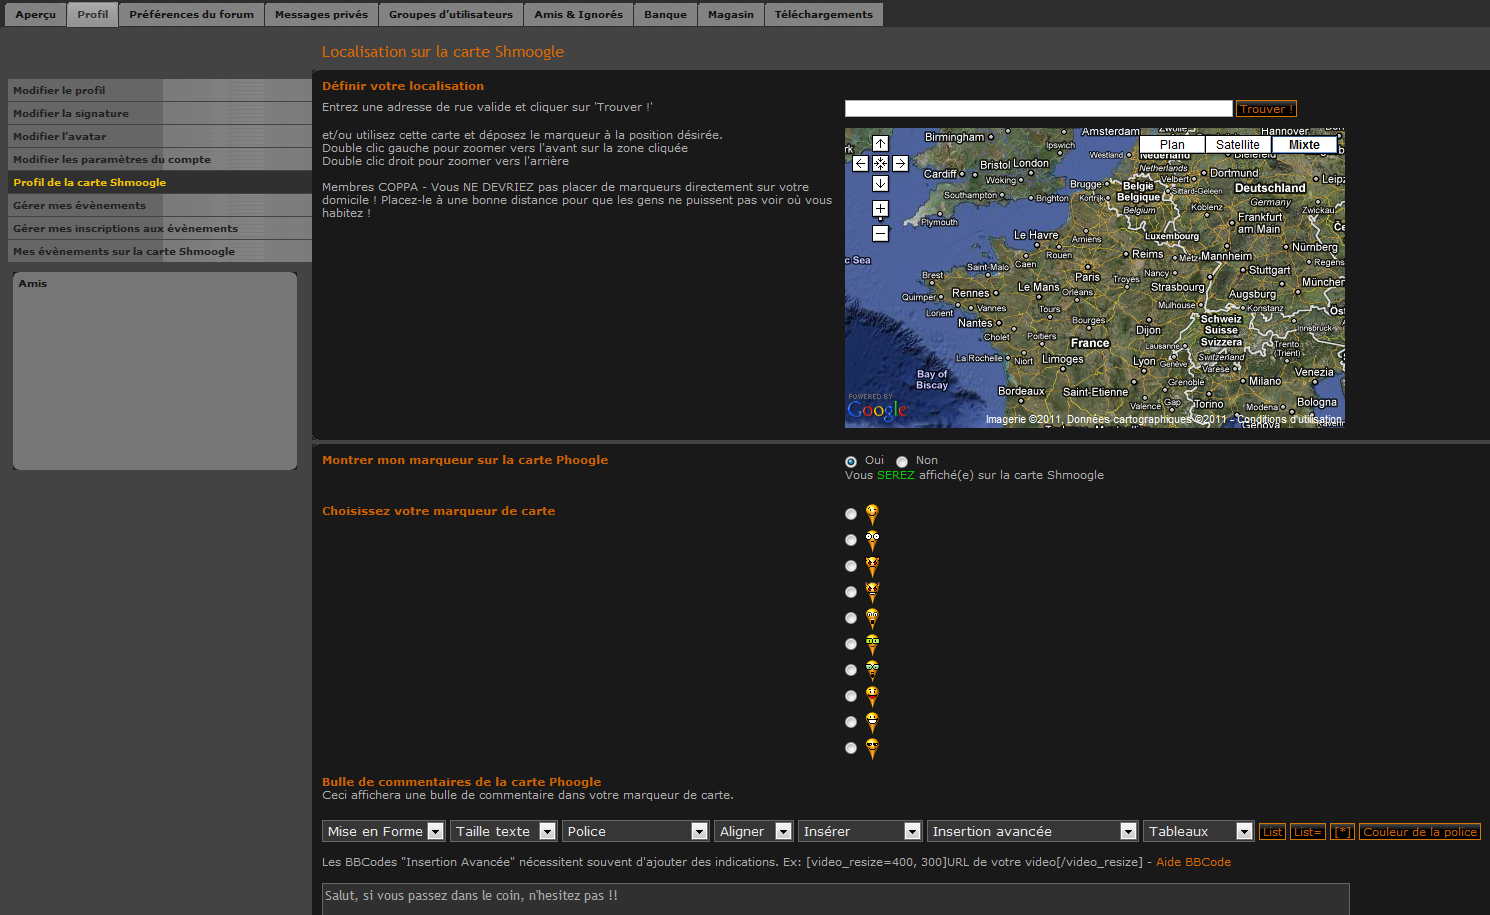Choose the goatee marker radio button

tap(851, 670)
